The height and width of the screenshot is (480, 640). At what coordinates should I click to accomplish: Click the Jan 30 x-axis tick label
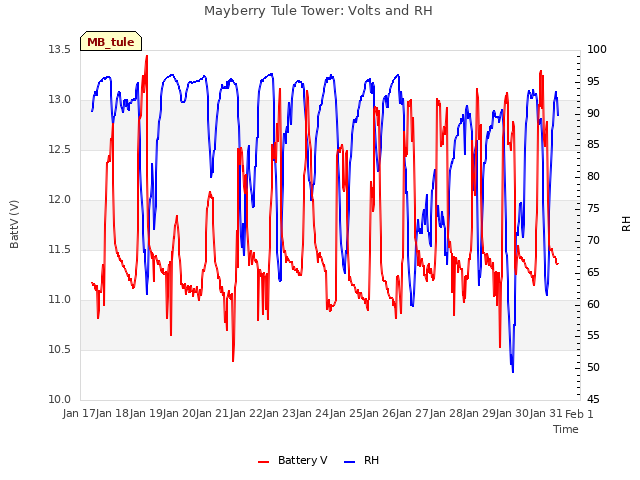point(512,413)
